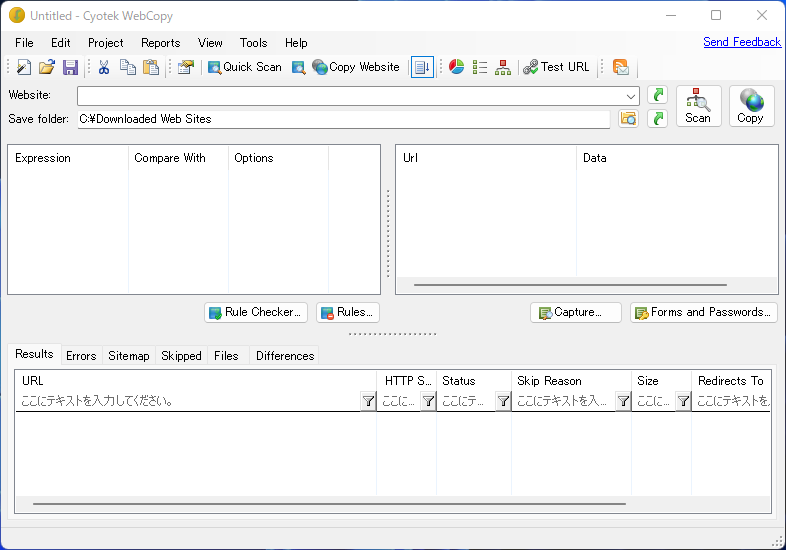This screenshot has height=550, width=786.
Task: Switch to the Files tab
Action: [x=226, y=355]
